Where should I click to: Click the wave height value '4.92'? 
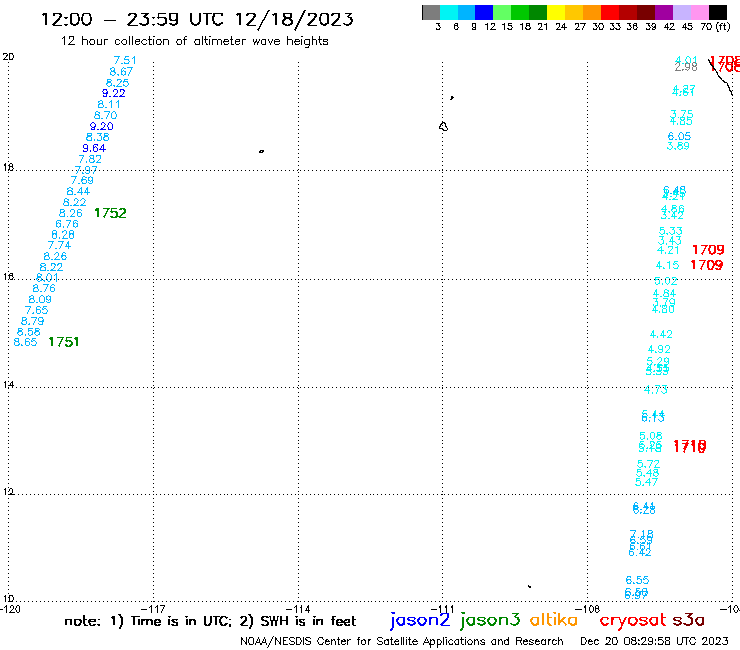click(x=659, y=349)
